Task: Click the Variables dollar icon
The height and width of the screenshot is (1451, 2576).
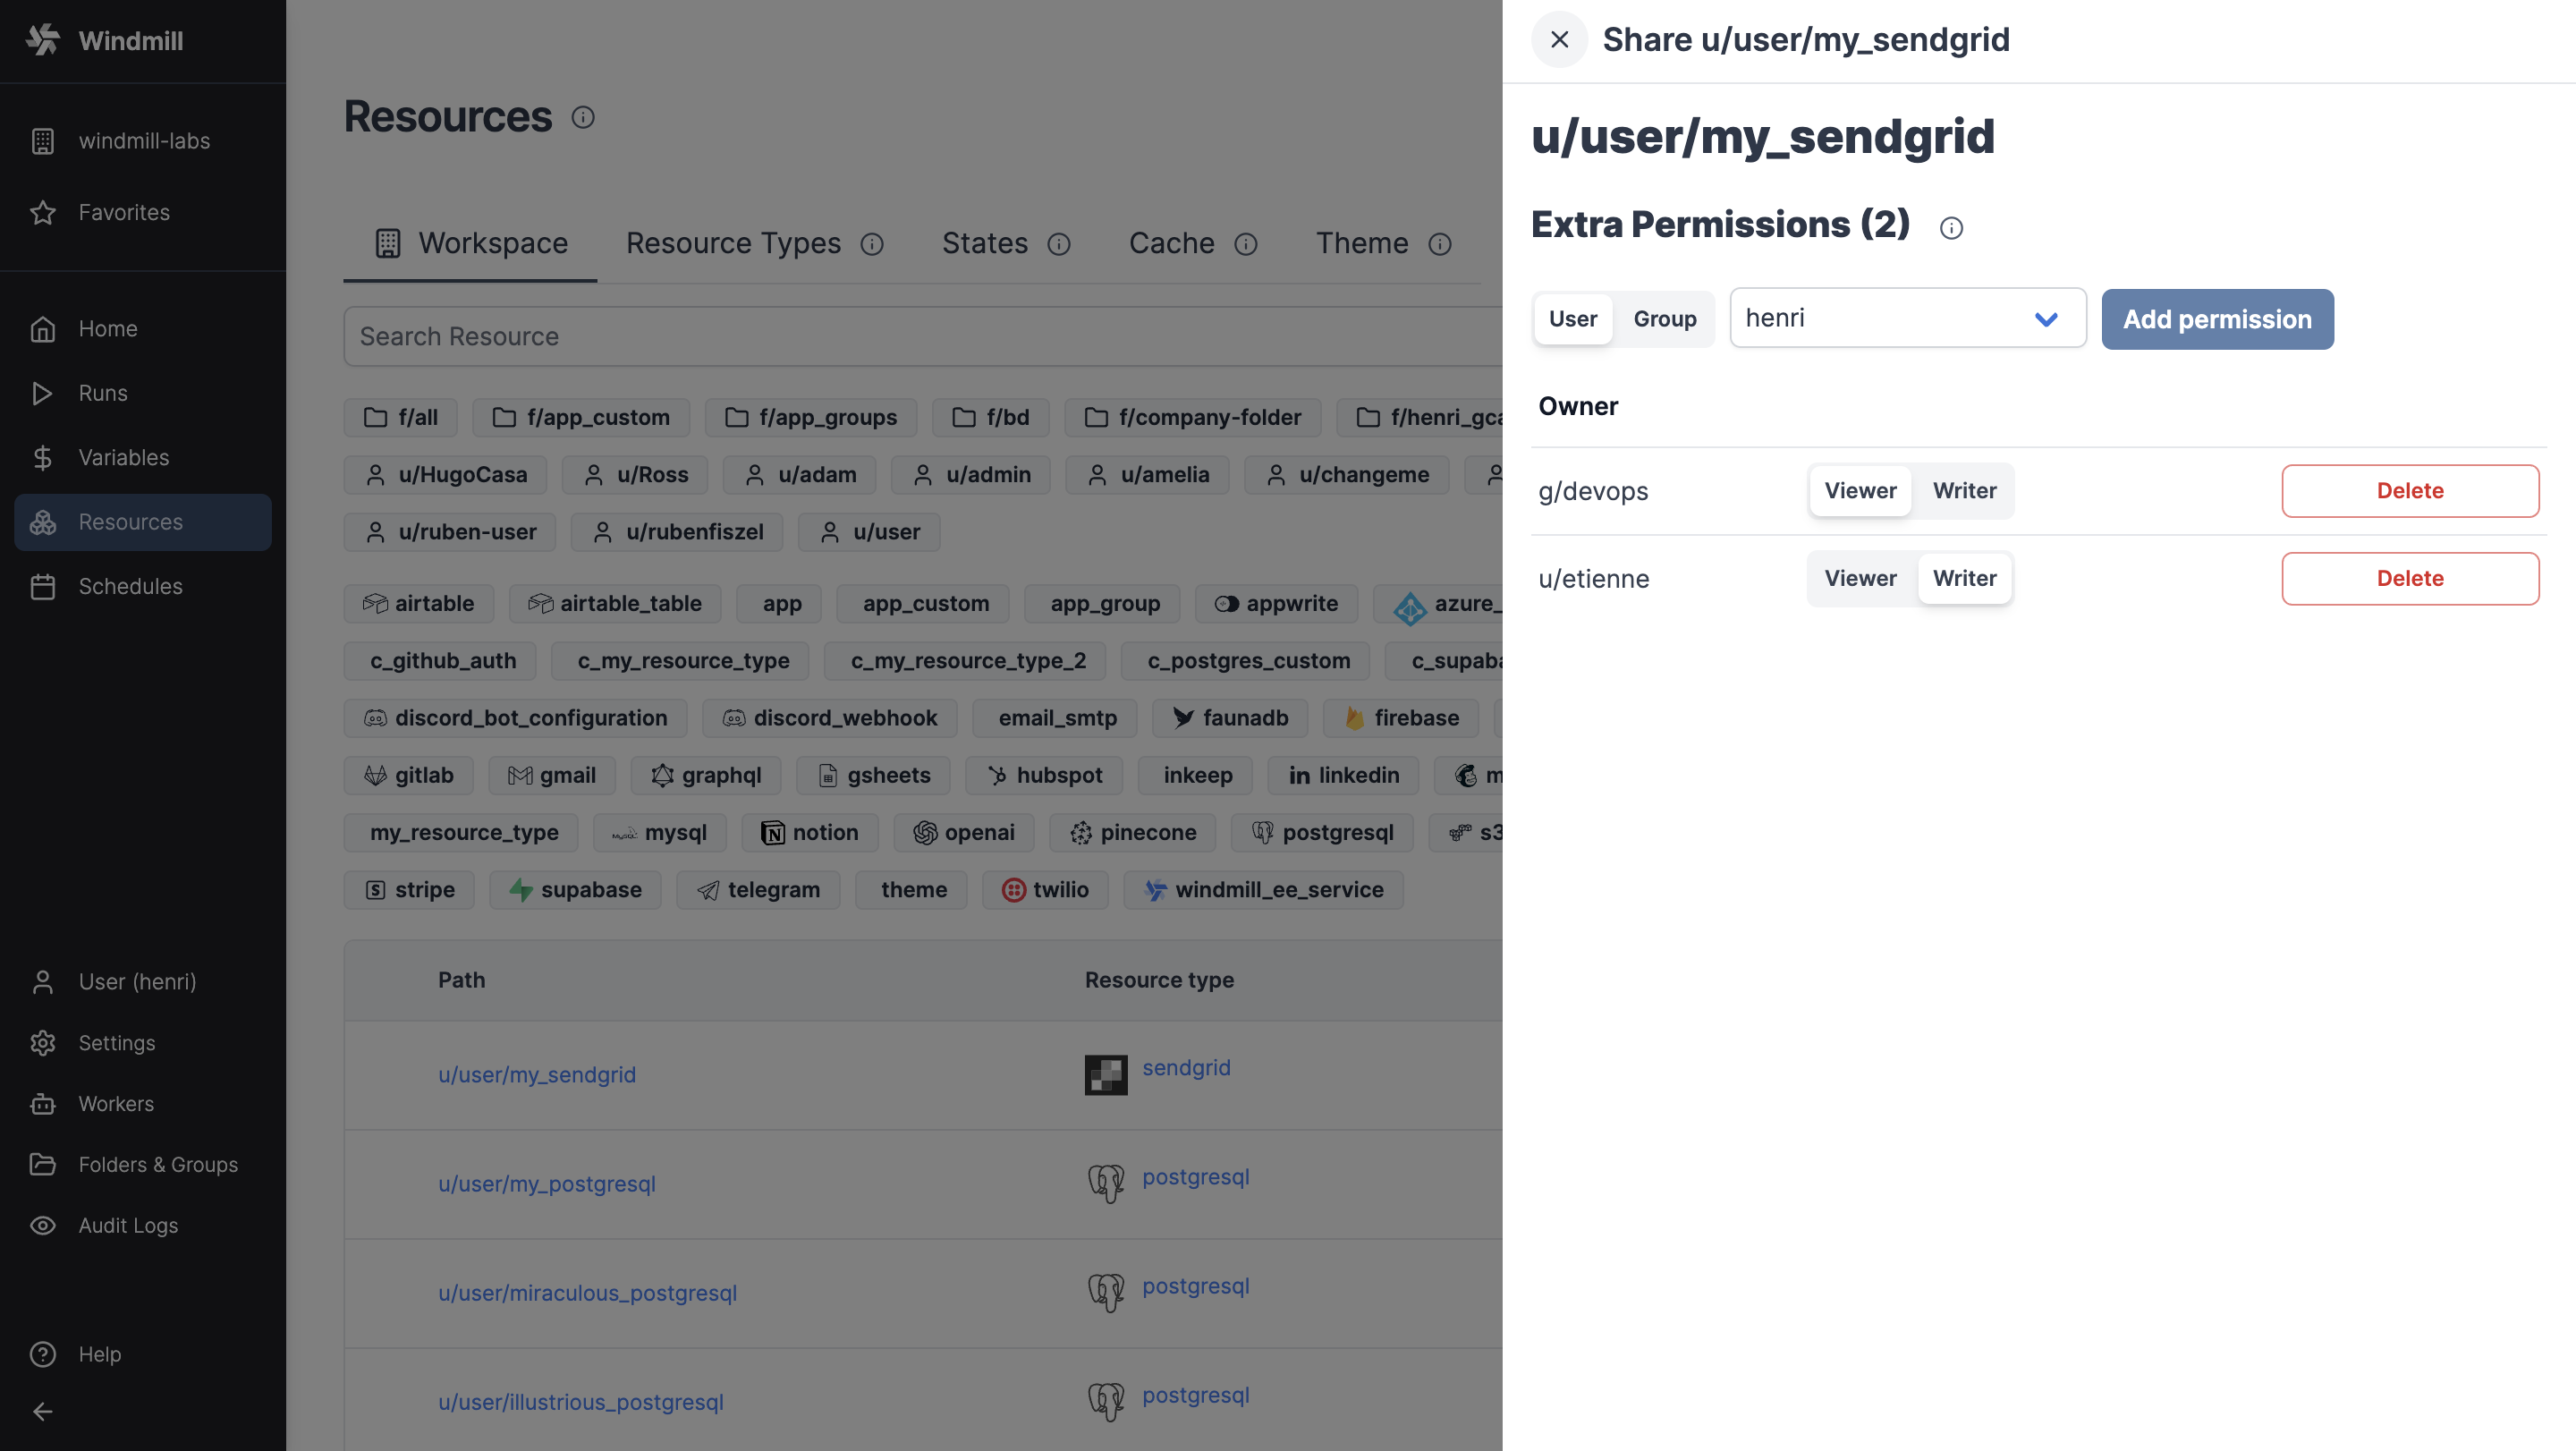Action: click(42, 458)
